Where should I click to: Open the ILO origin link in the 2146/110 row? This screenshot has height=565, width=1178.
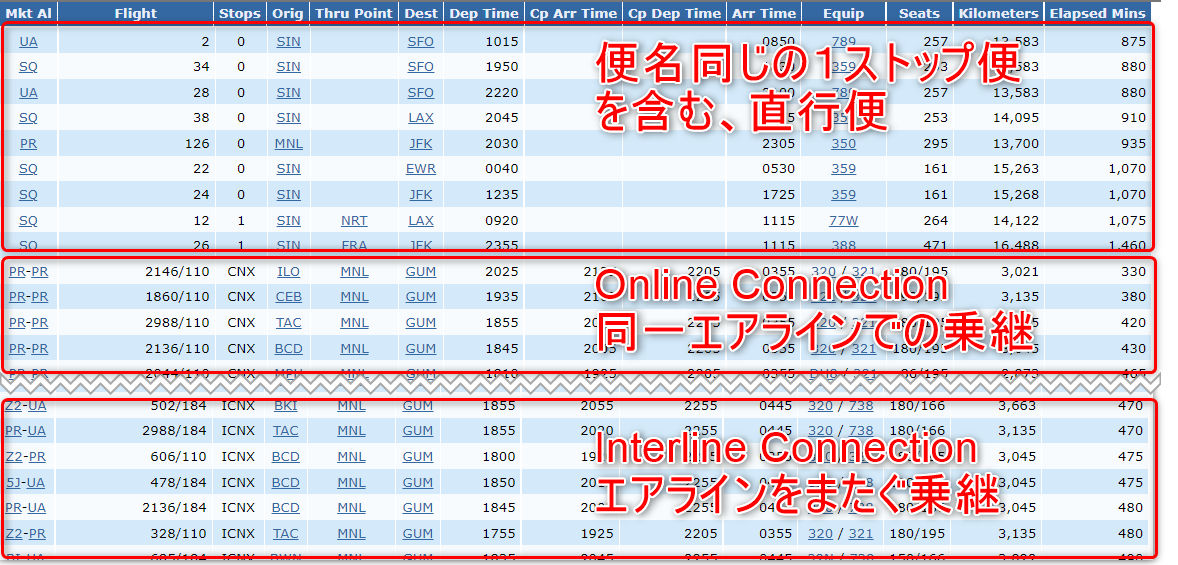(288, 272)
